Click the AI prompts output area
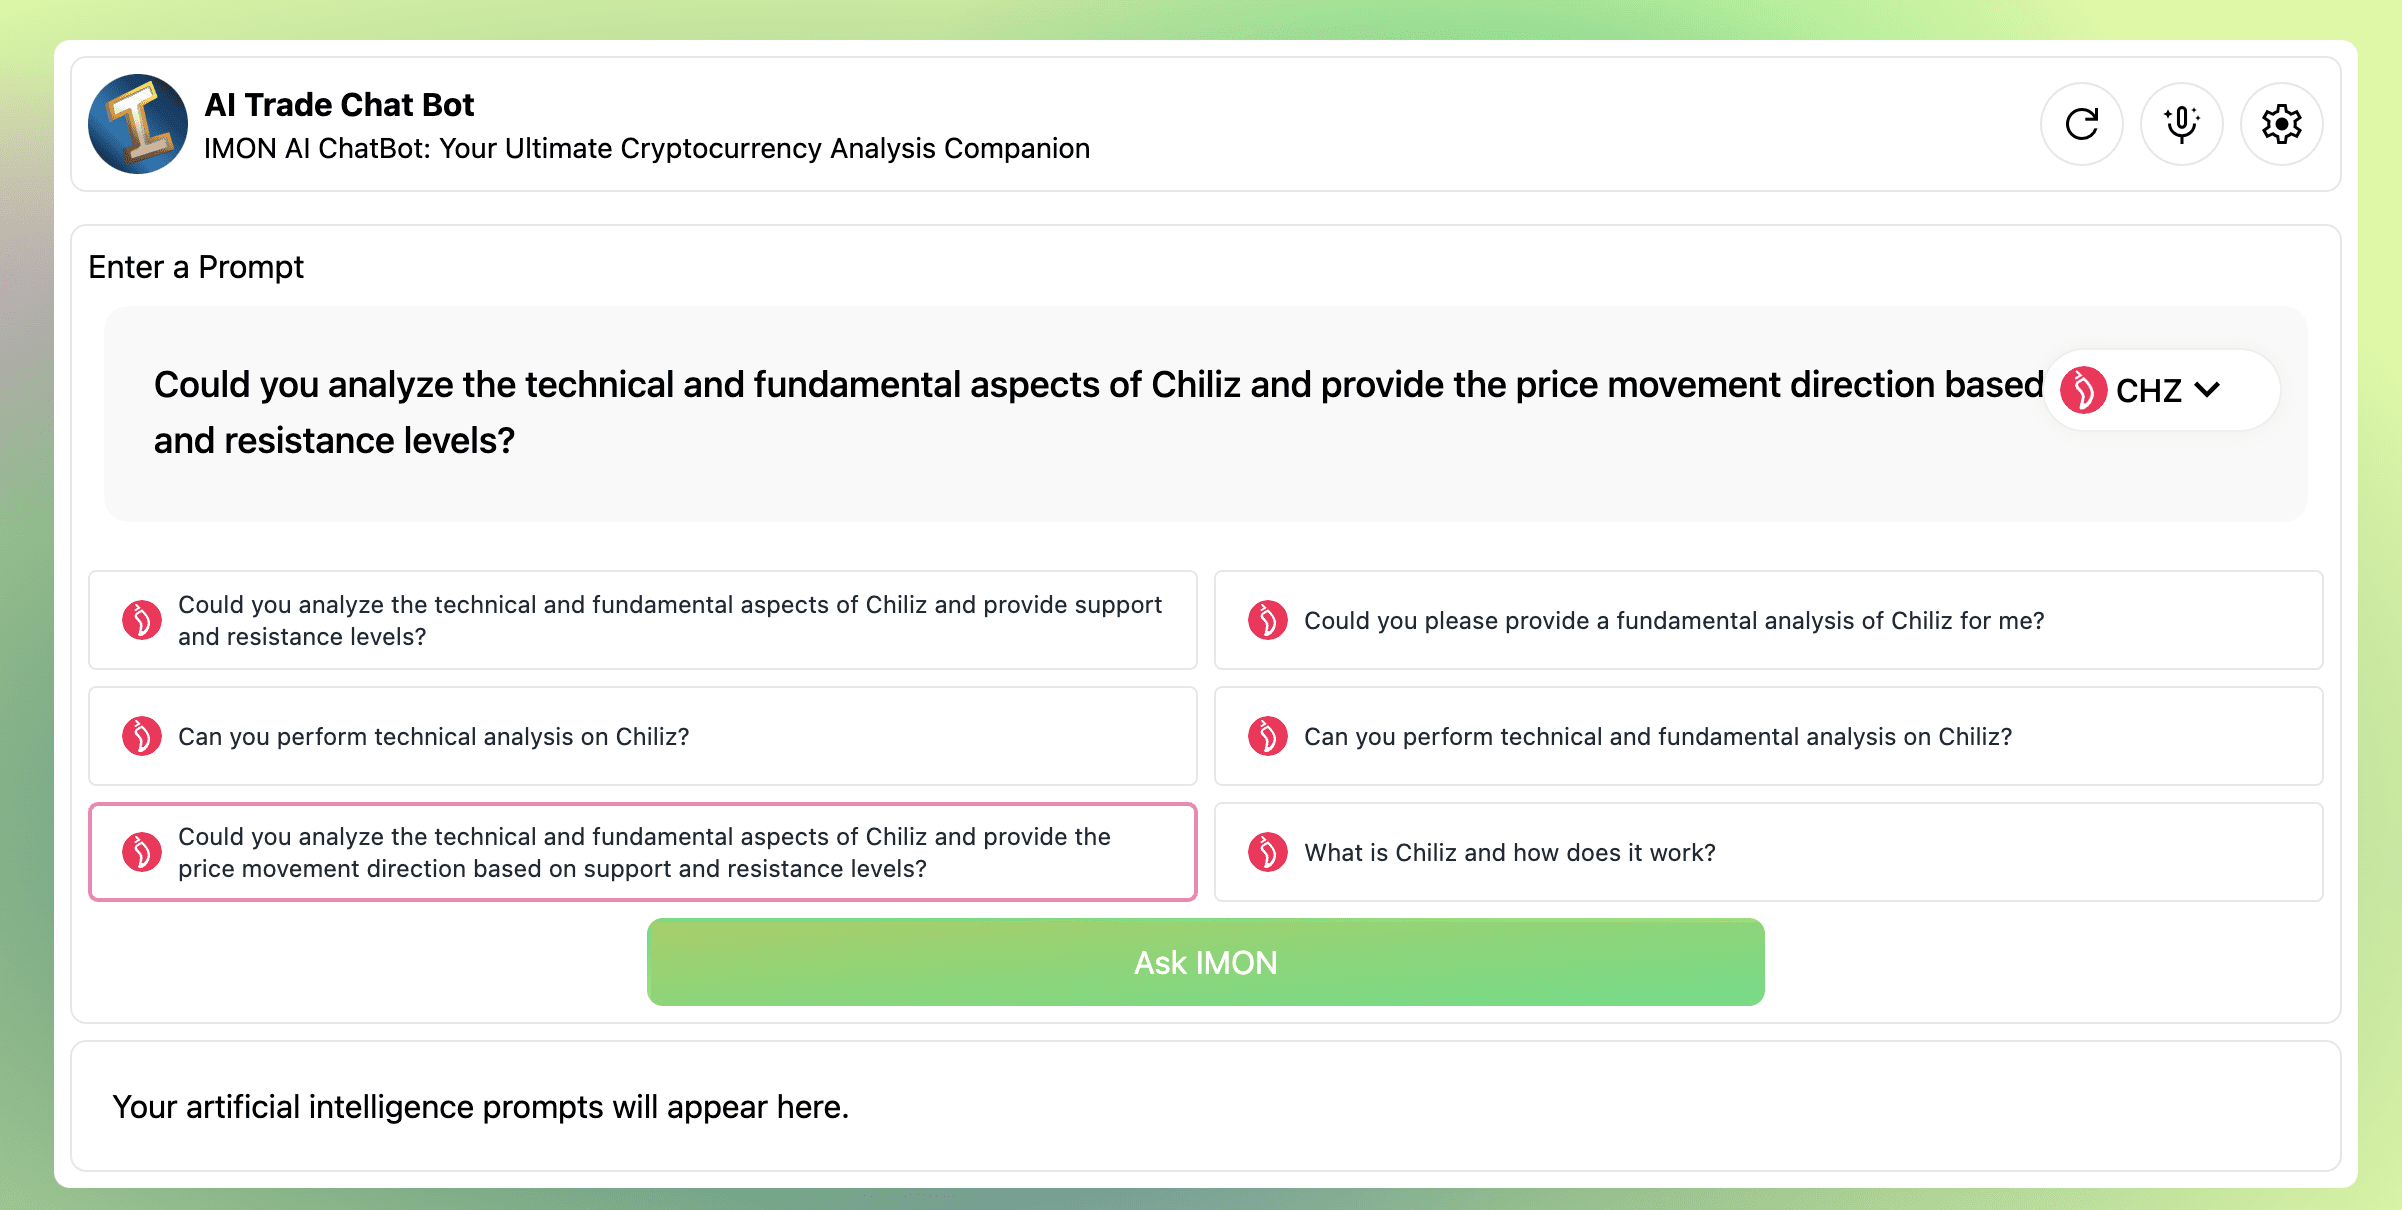The height and width of the screenshot is (1210, 2402). 1205,1106
